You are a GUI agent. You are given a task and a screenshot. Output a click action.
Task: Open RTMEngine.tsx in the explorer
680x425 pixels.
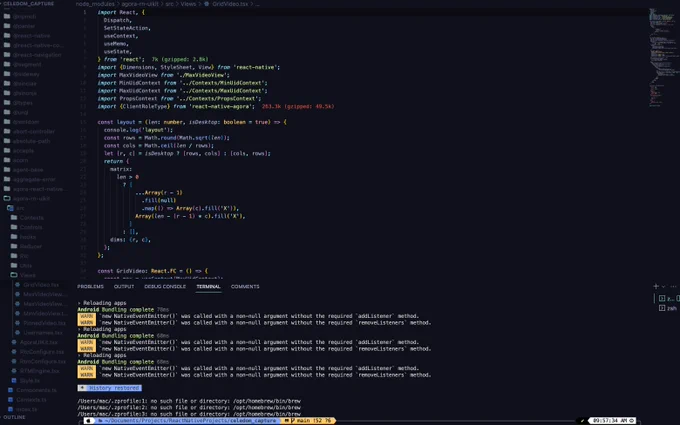click(x=39, y=371)
